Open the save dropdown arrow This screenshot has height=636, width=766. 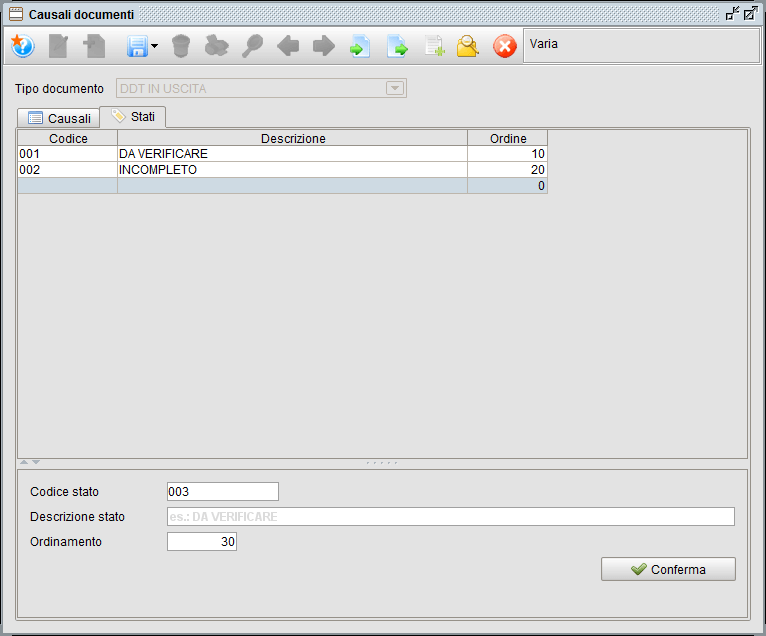pyautogui.click(x=154, y=46)
